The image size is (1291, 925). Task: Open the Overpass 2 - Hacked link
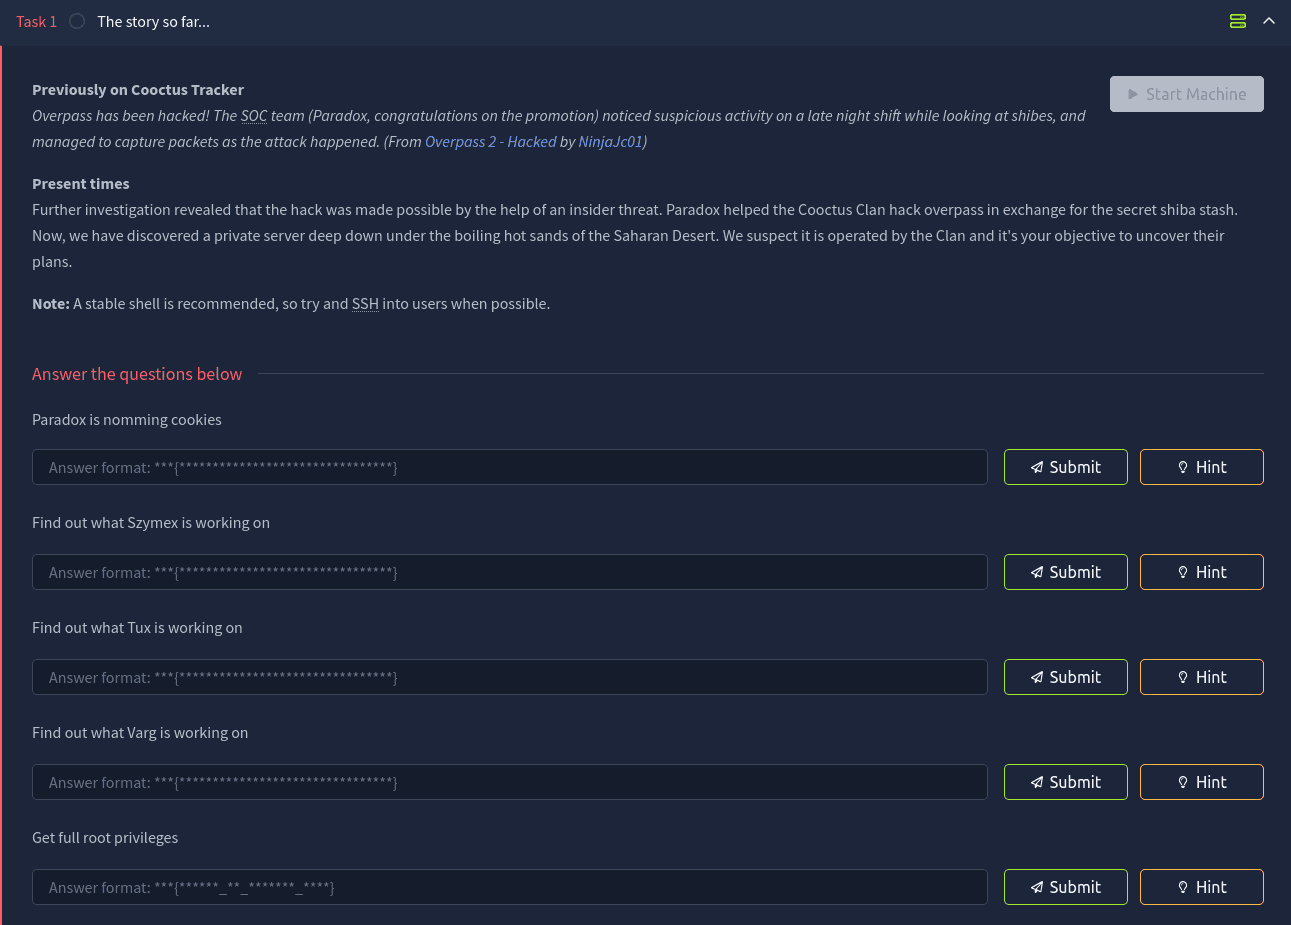tap(490, 142)
